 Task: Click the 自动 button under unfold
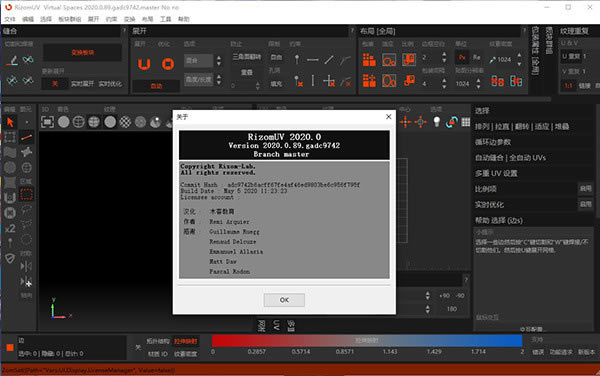[x=156, y=86]
